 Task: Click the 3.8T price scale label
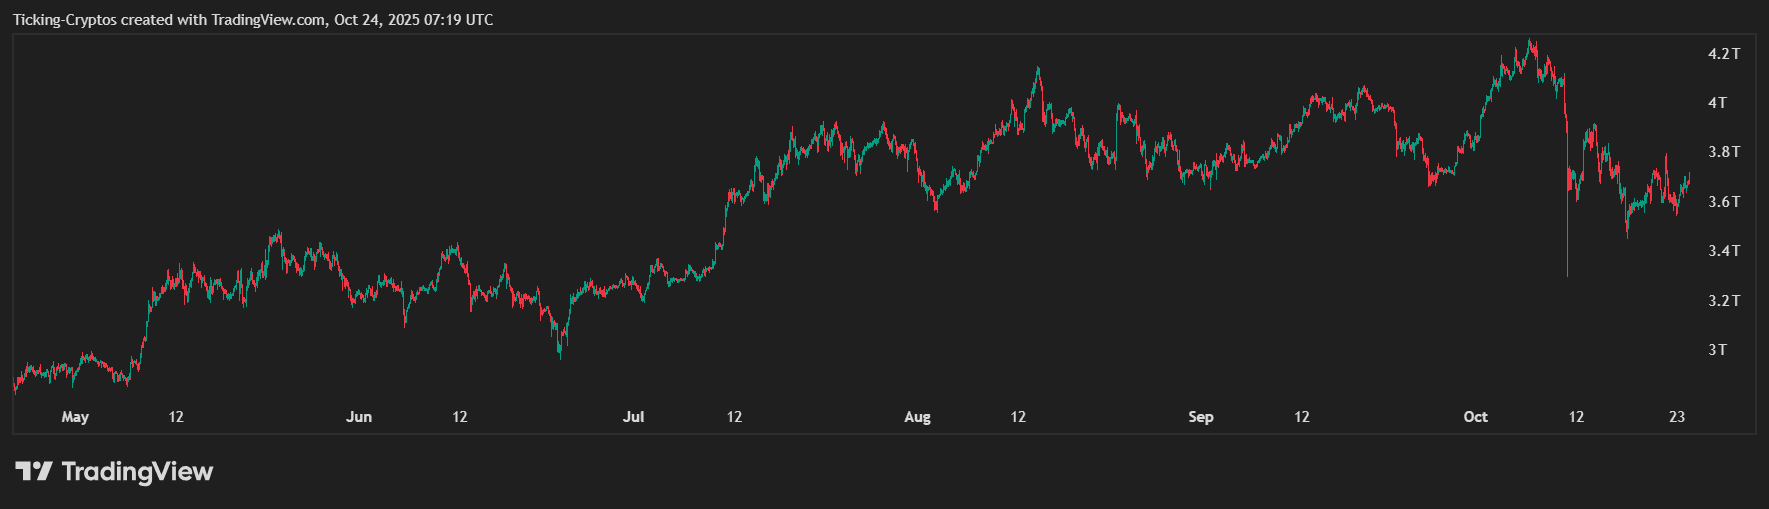click(1723, 152)
